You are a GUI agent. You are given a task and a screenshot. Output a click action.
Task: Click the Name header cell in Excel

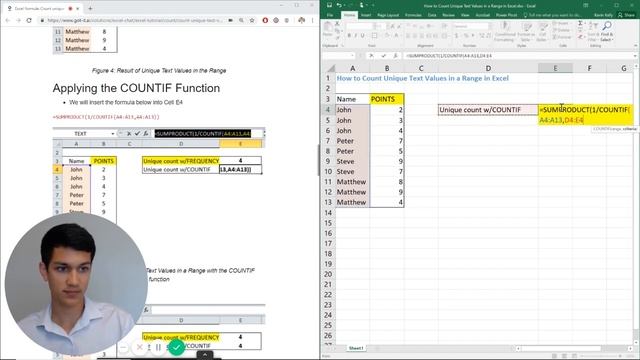[353, 99]
